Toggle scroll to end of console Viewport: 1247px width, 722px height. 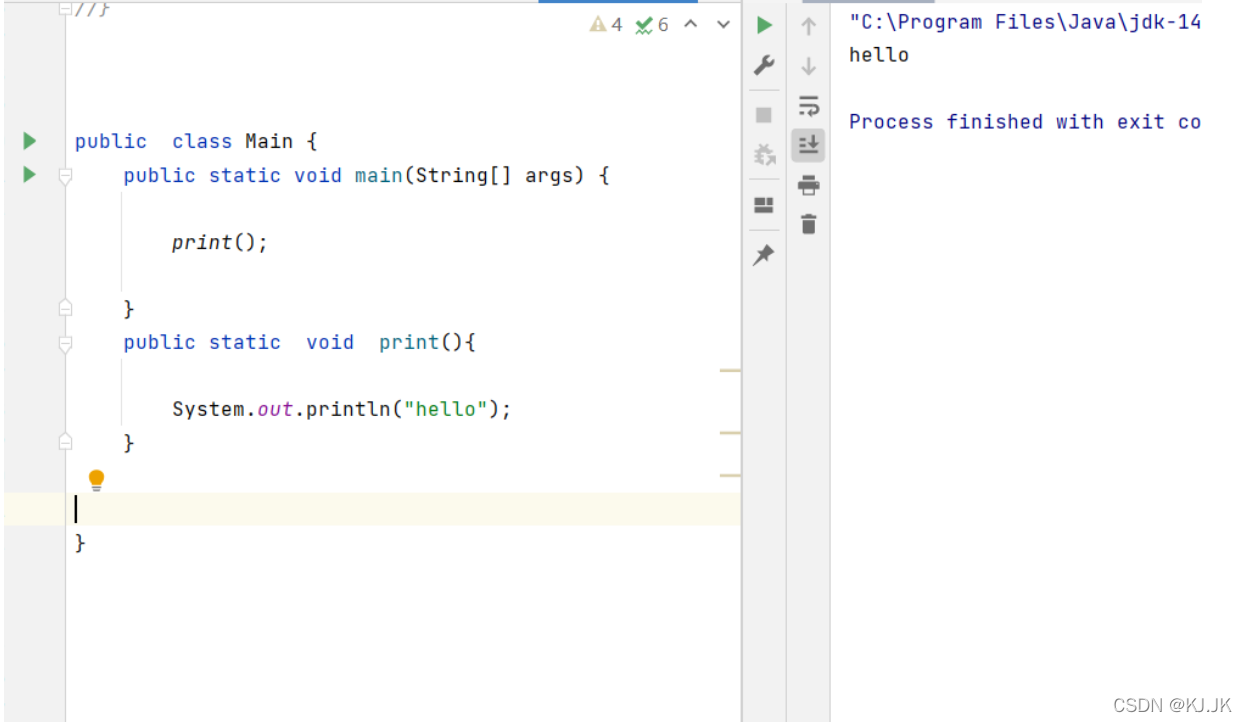tap(808, 145)
